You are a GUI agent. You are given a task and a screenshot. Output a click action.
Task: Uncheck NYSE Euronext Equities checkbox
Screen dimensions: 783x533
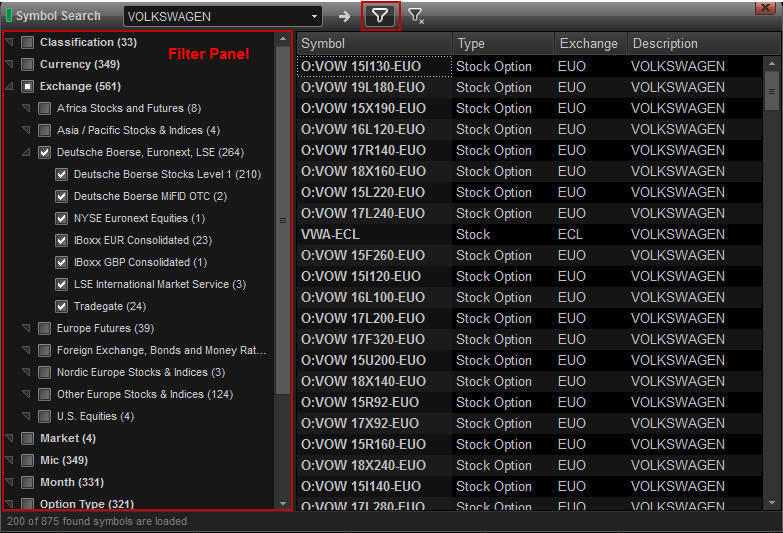61,218
